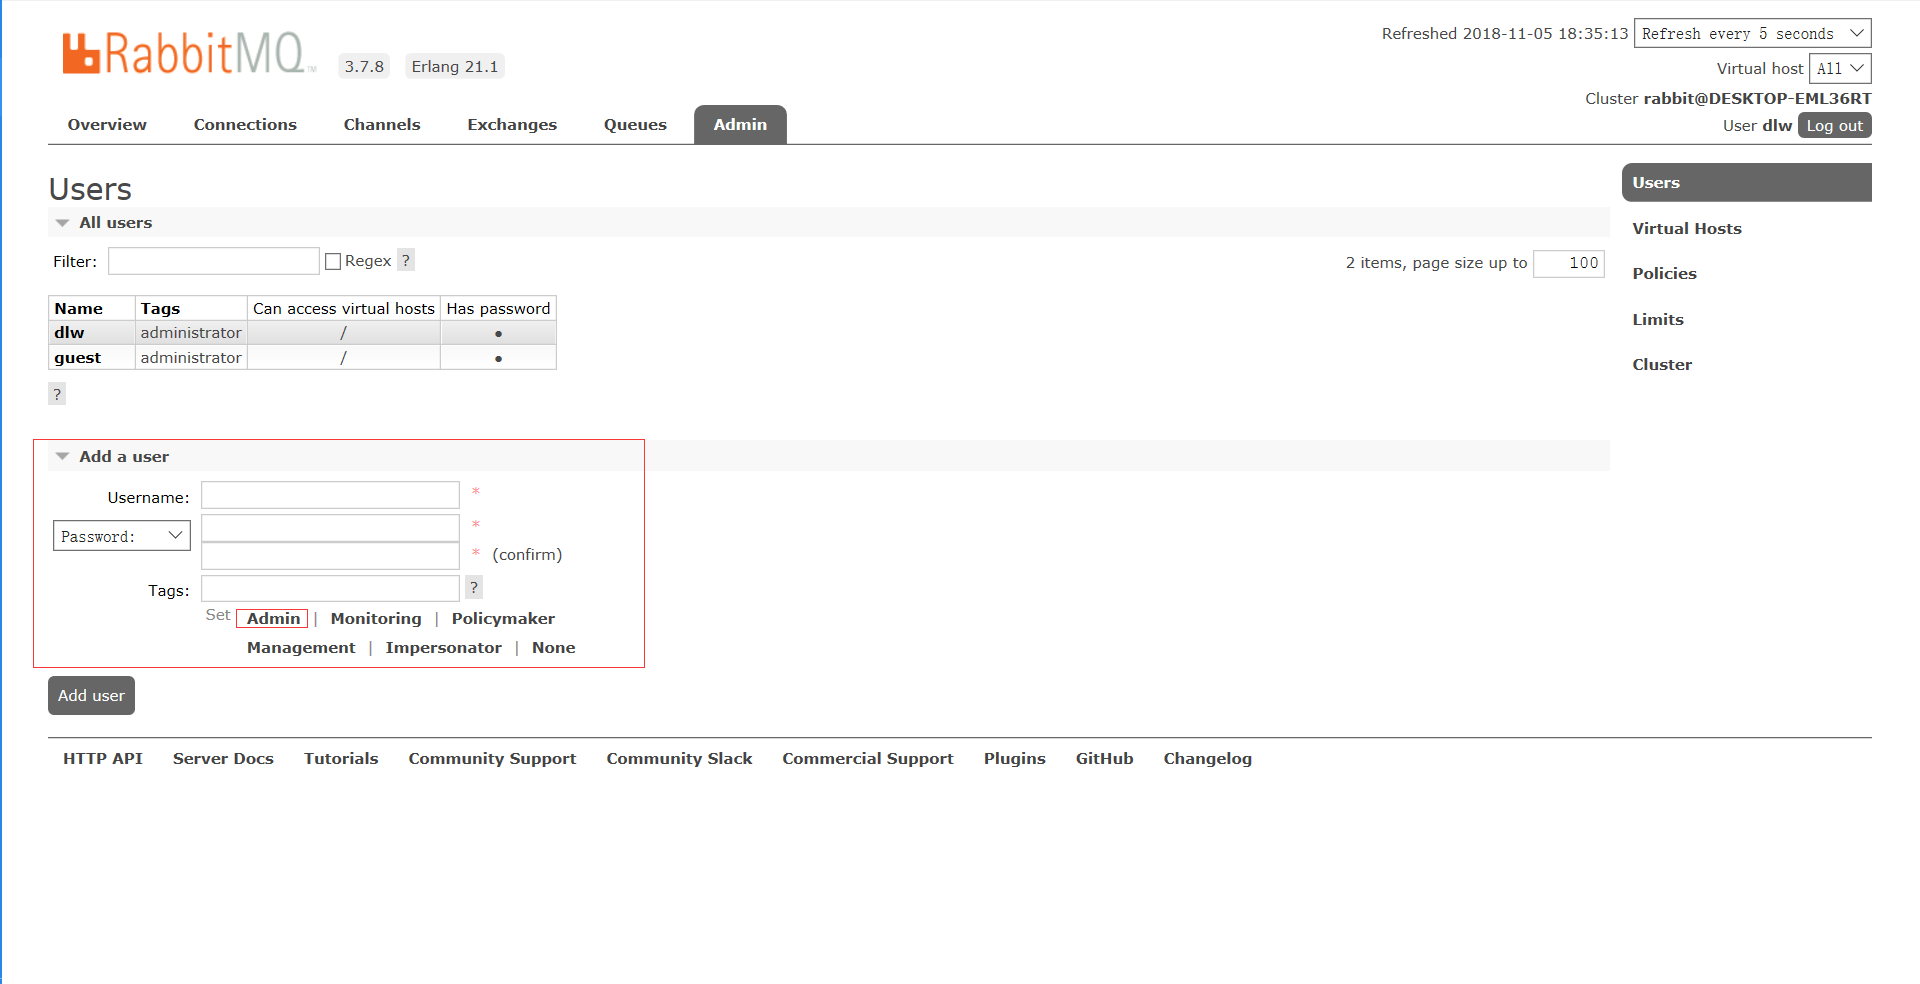Screen dimensions: 1920x984
Task: Enable the Regex checkbox
Action: 333,261
